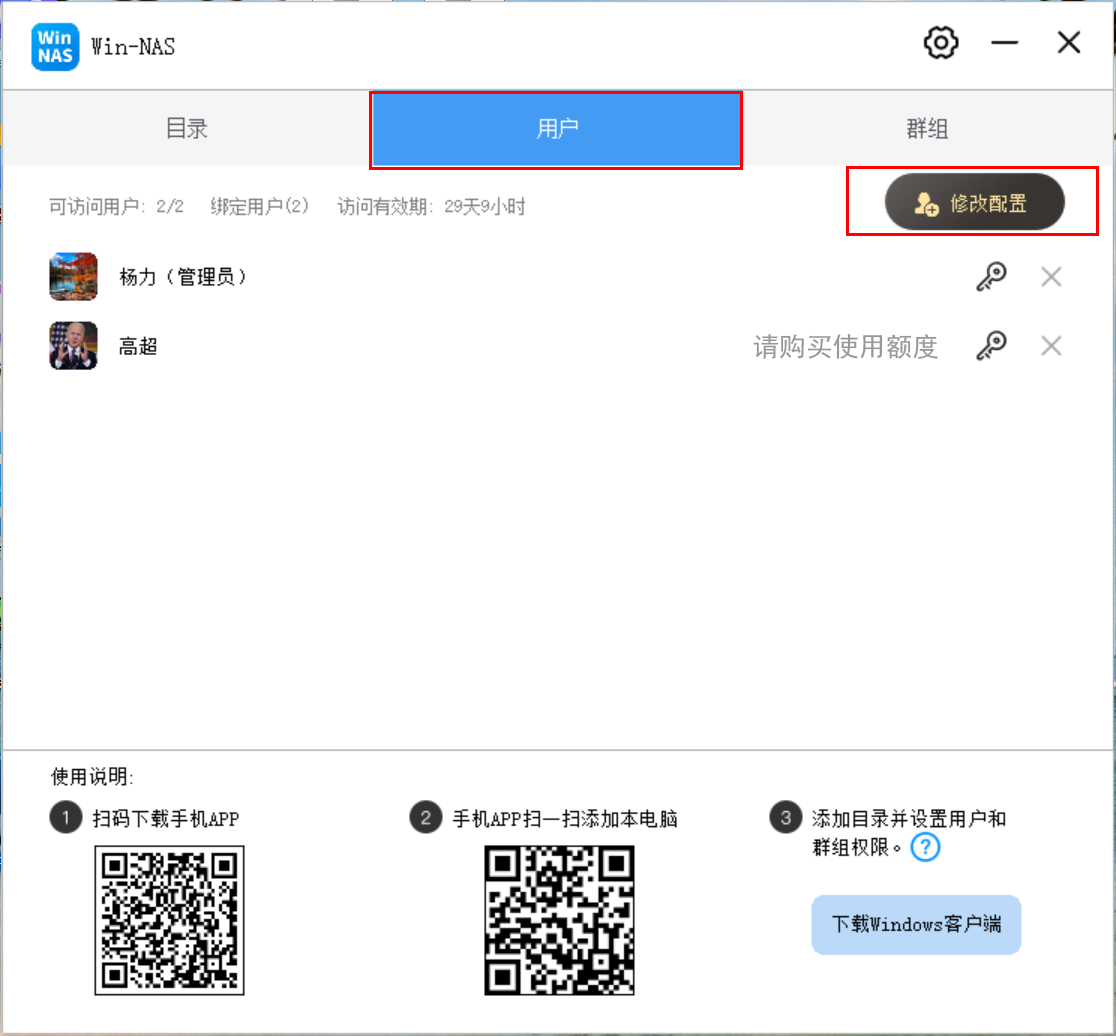
Task: Remove user 杨力 with the X icon
Action: 1051,277
